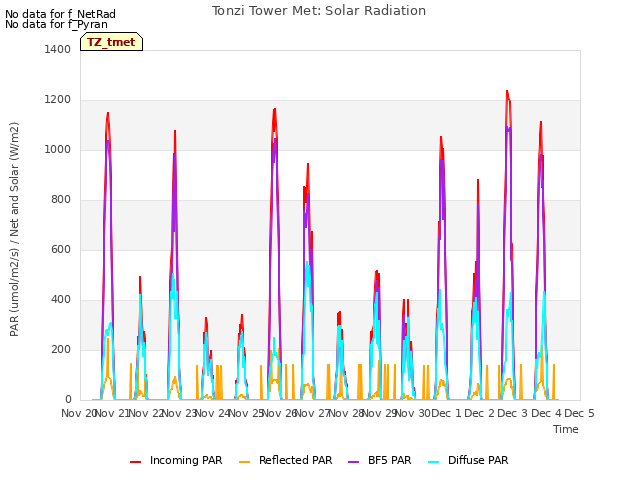Image resolution: width=640 pixels, height=480 pixels.
Task: Click the Reflected PAR legend label
Action: click(x=296, y=460)
